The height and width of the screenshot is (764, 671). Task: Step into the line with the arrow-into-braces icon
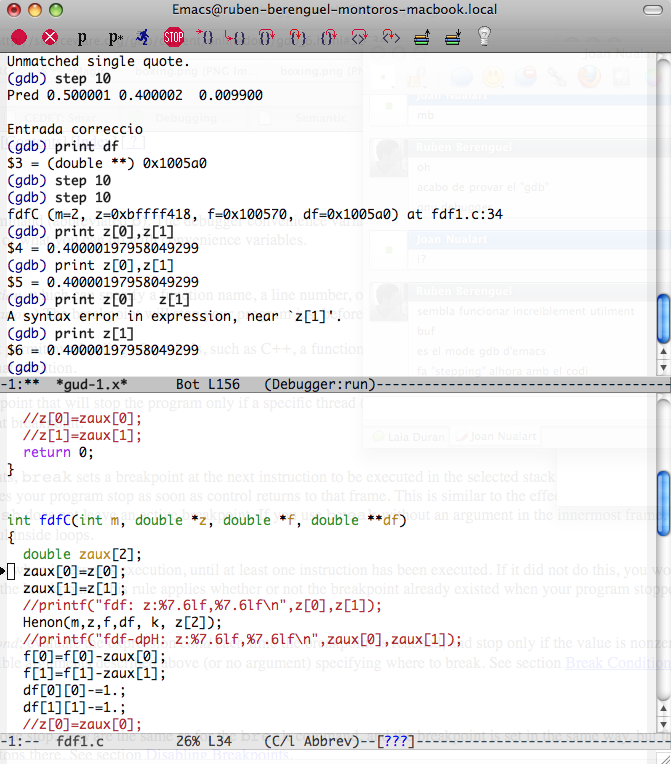click(298, 37)
